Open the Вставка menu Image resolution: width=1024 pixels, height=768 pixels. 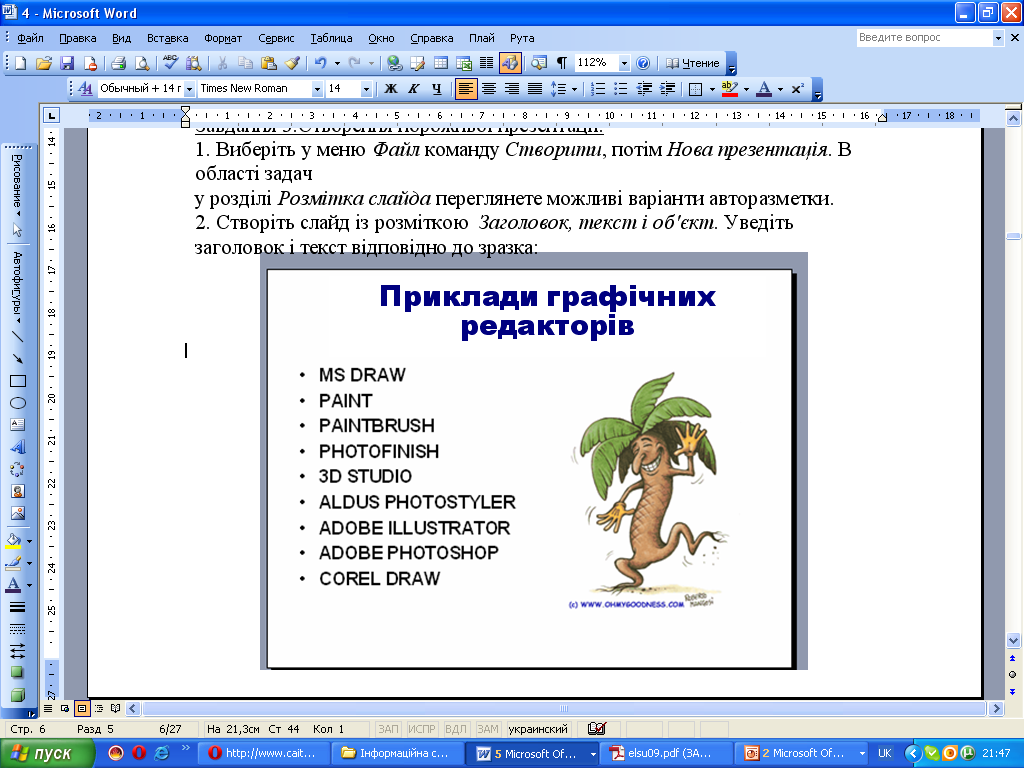pyautogui.click(x=167, y=38)
